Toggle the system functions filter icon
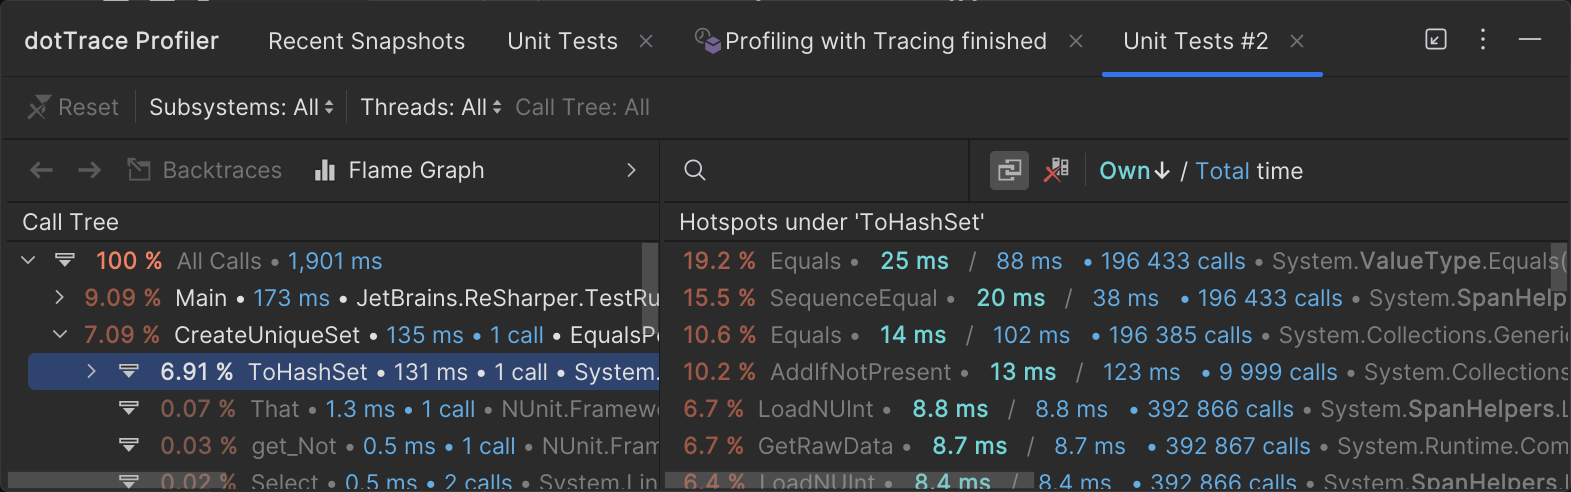The image size is (1571, 492). coord(1056,171)
